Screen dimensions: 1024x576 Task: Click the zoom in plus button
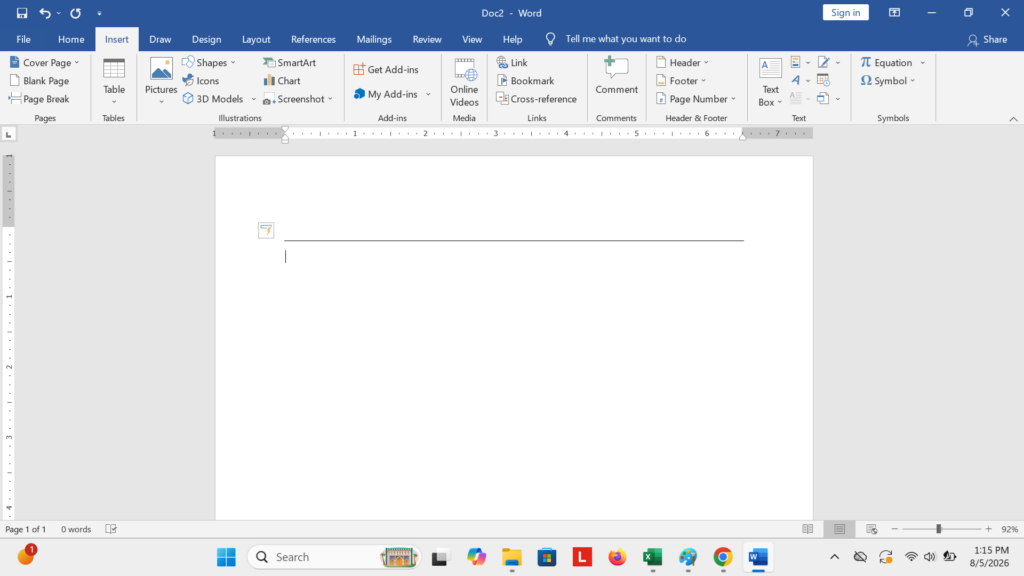tap(989, 529)
